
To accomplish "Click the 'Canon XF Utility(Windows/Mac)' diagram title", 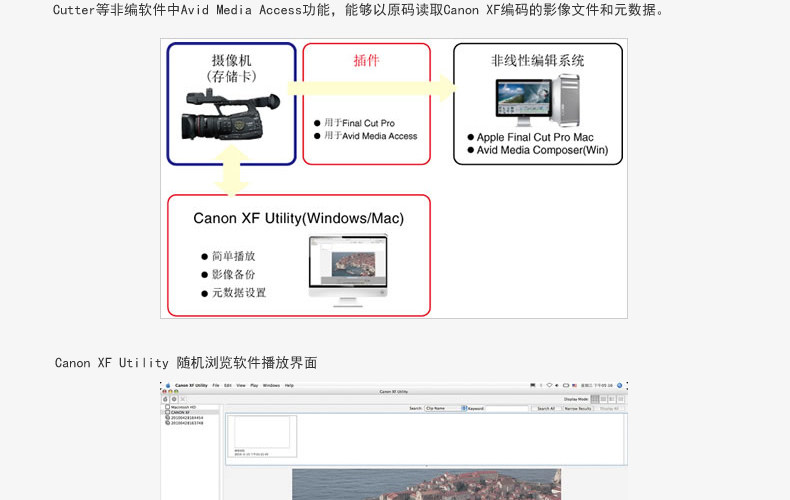I will click(299, 218).
